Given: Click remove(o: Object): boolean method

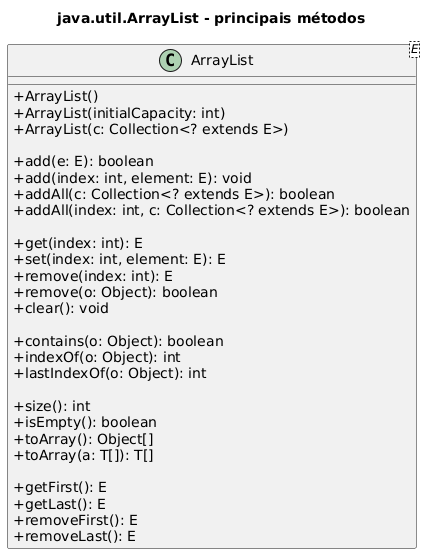Looking at the screenshot, I should coord(115,292).
